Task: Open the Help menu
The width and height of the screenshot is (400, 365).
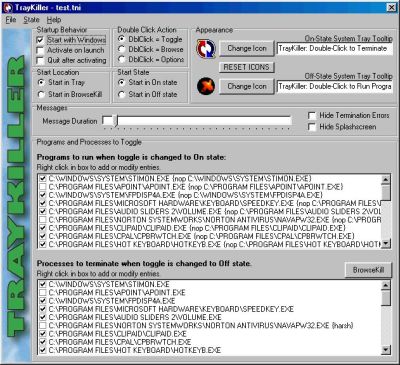Action: coord(54,20)
